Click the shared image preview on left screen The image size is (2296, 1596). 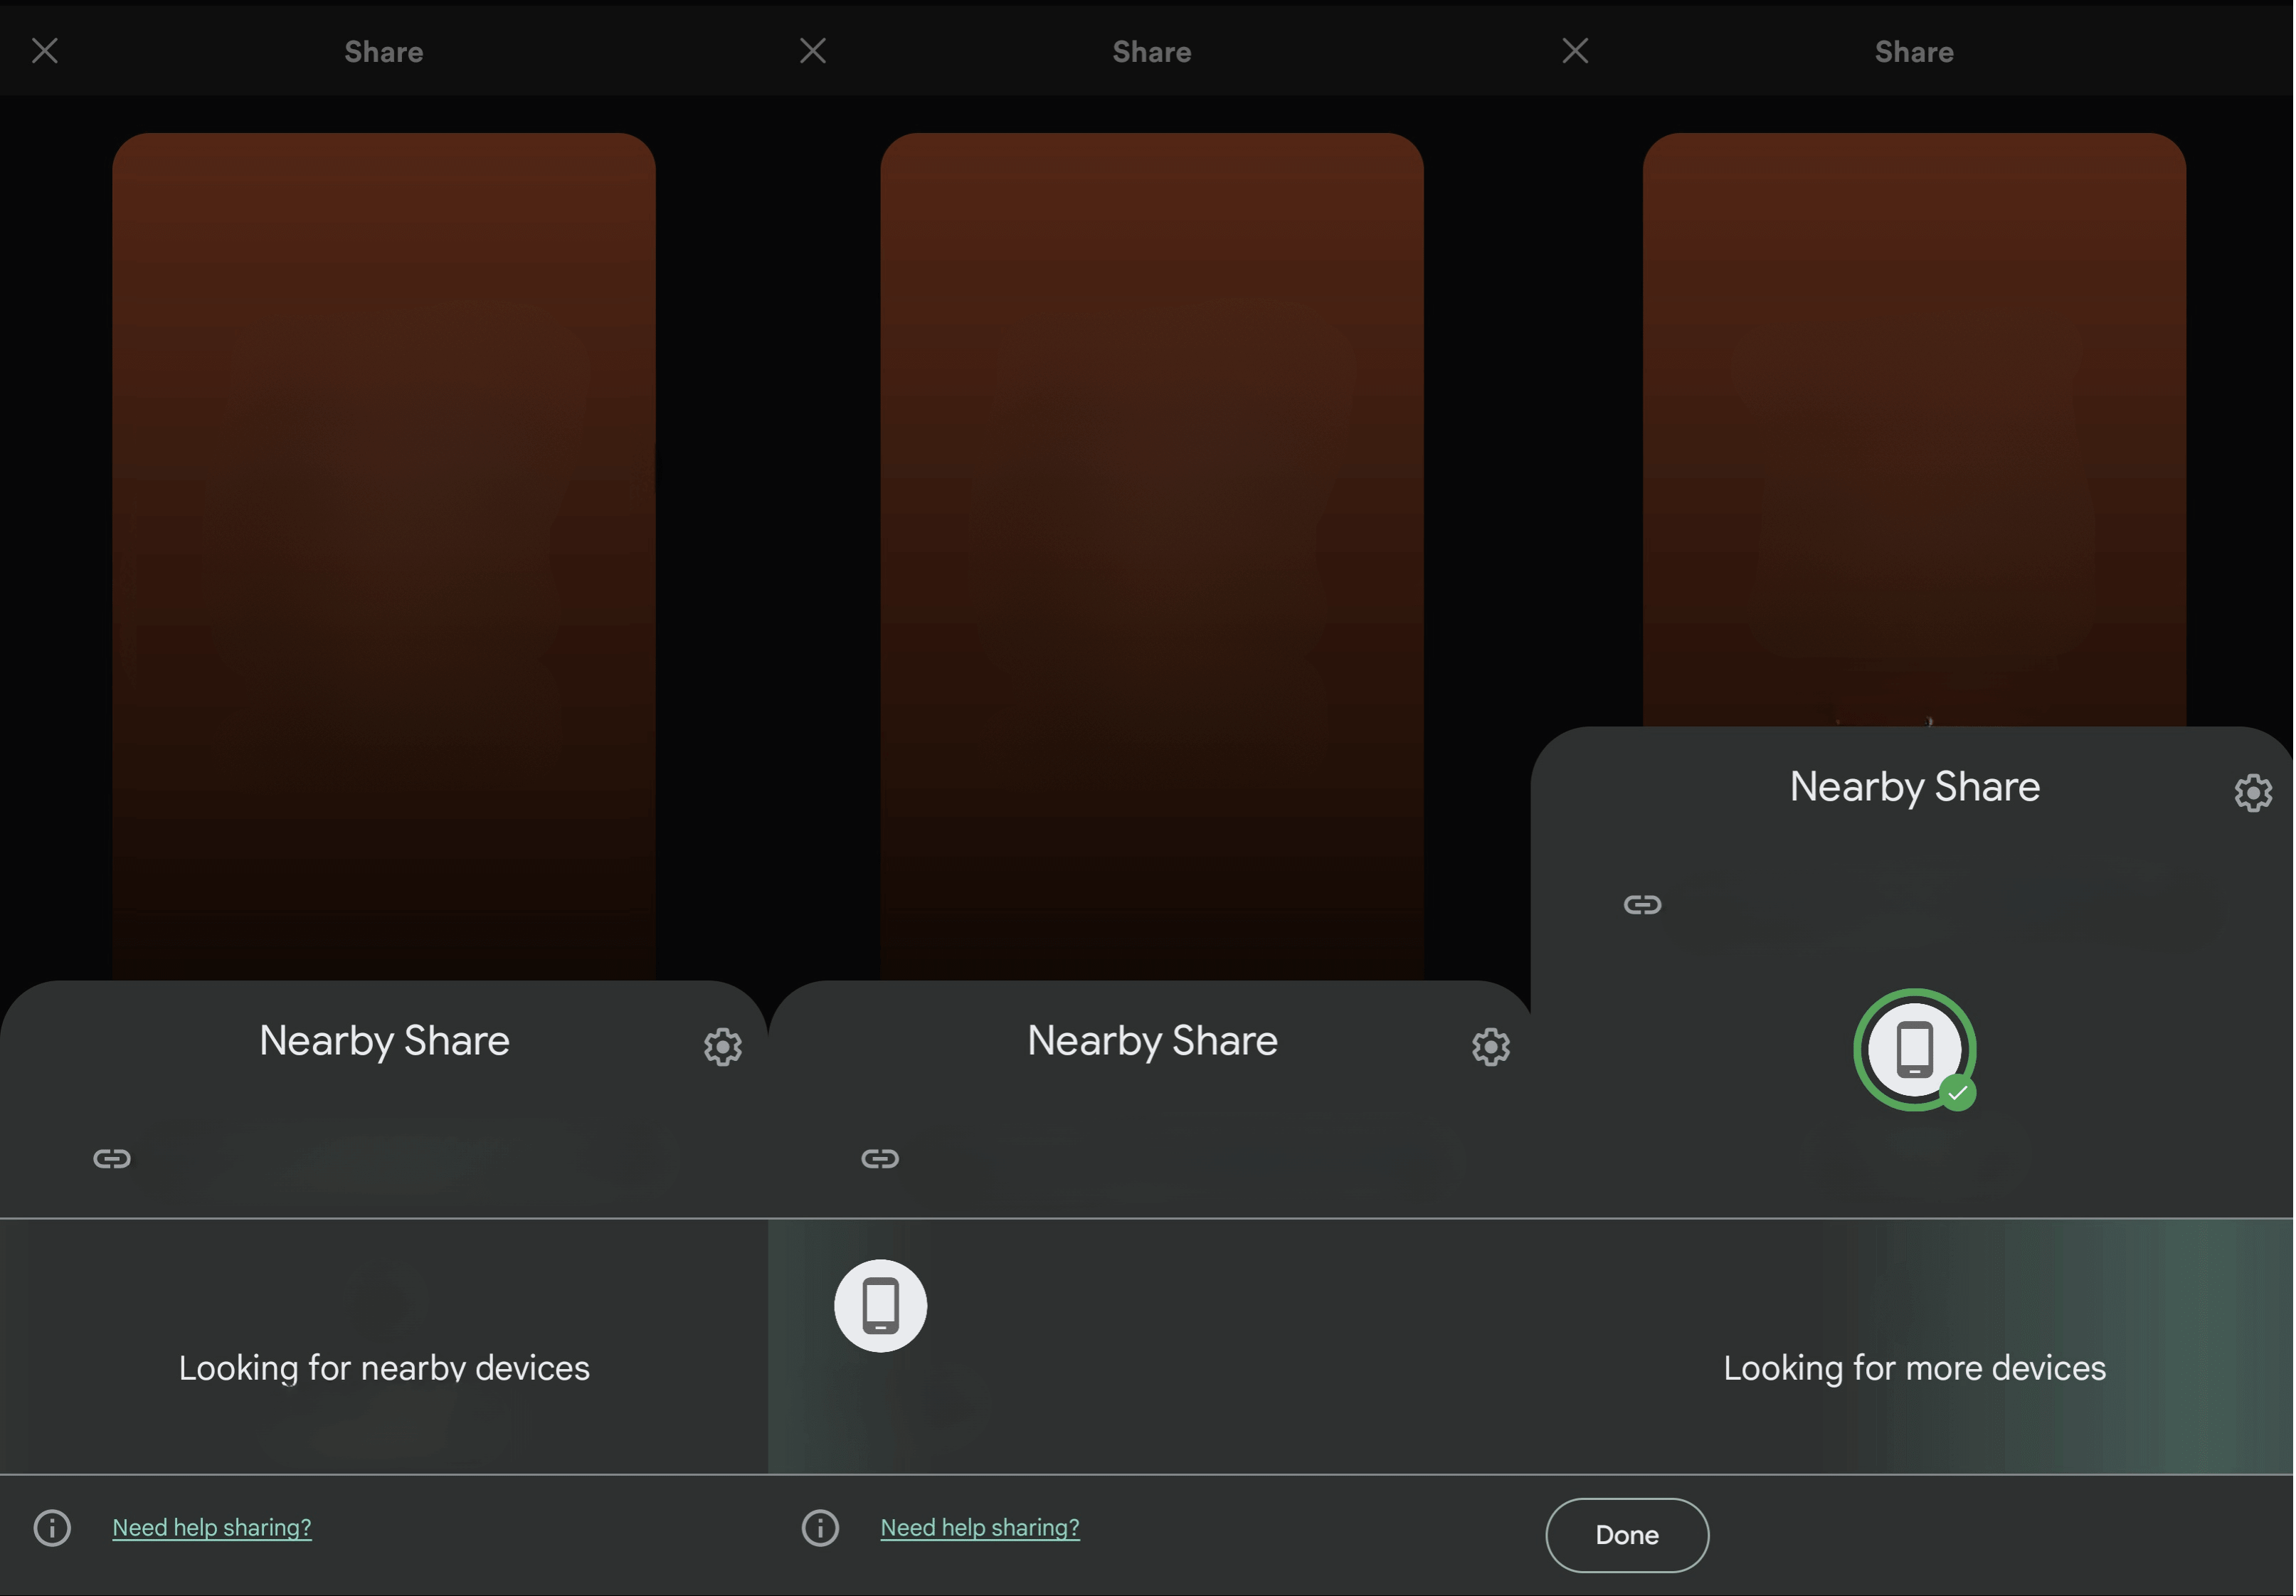[x=384, y=556]
